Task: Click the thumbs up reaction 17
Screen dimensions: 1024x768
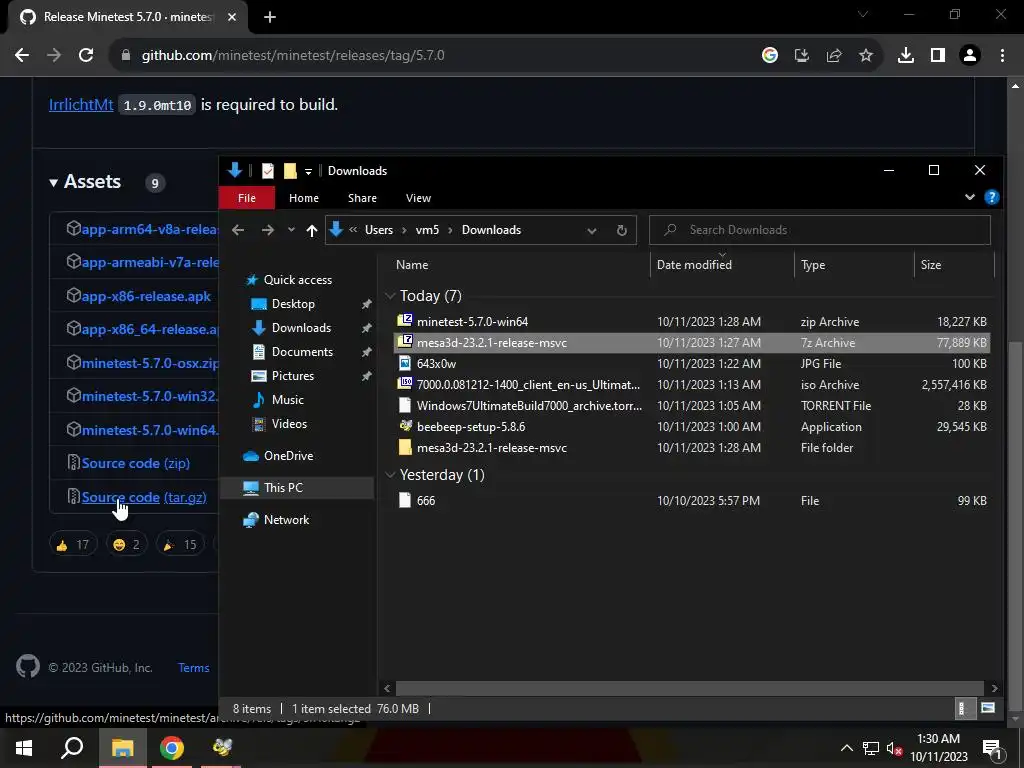Action: click(72, 545)
